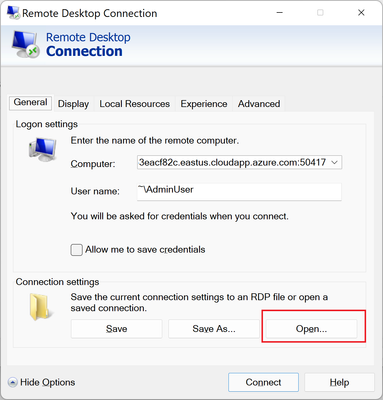Click the large Remote Desktop Connection banner icon
Screen dimensions: 383x400
(x=26, y=44)
